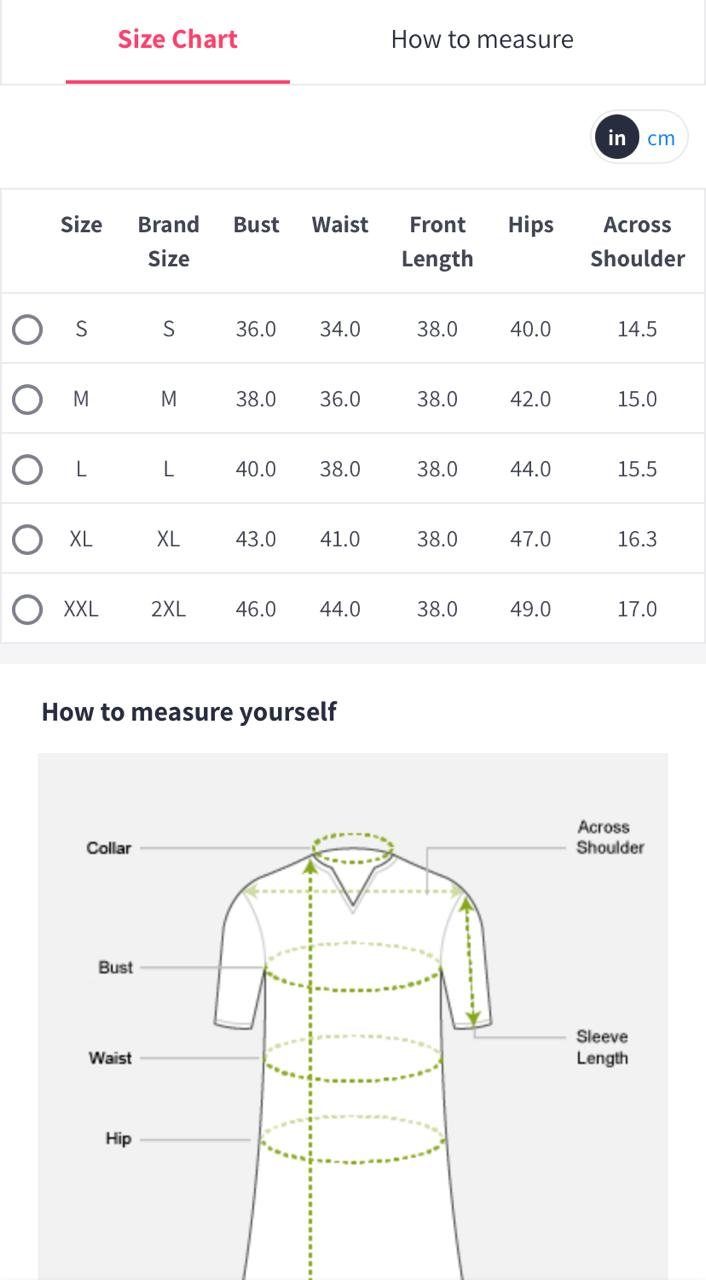Viewport: 706px width, 1280px height.
Task: Choose size XXL radio button
Action: point(27,609)
